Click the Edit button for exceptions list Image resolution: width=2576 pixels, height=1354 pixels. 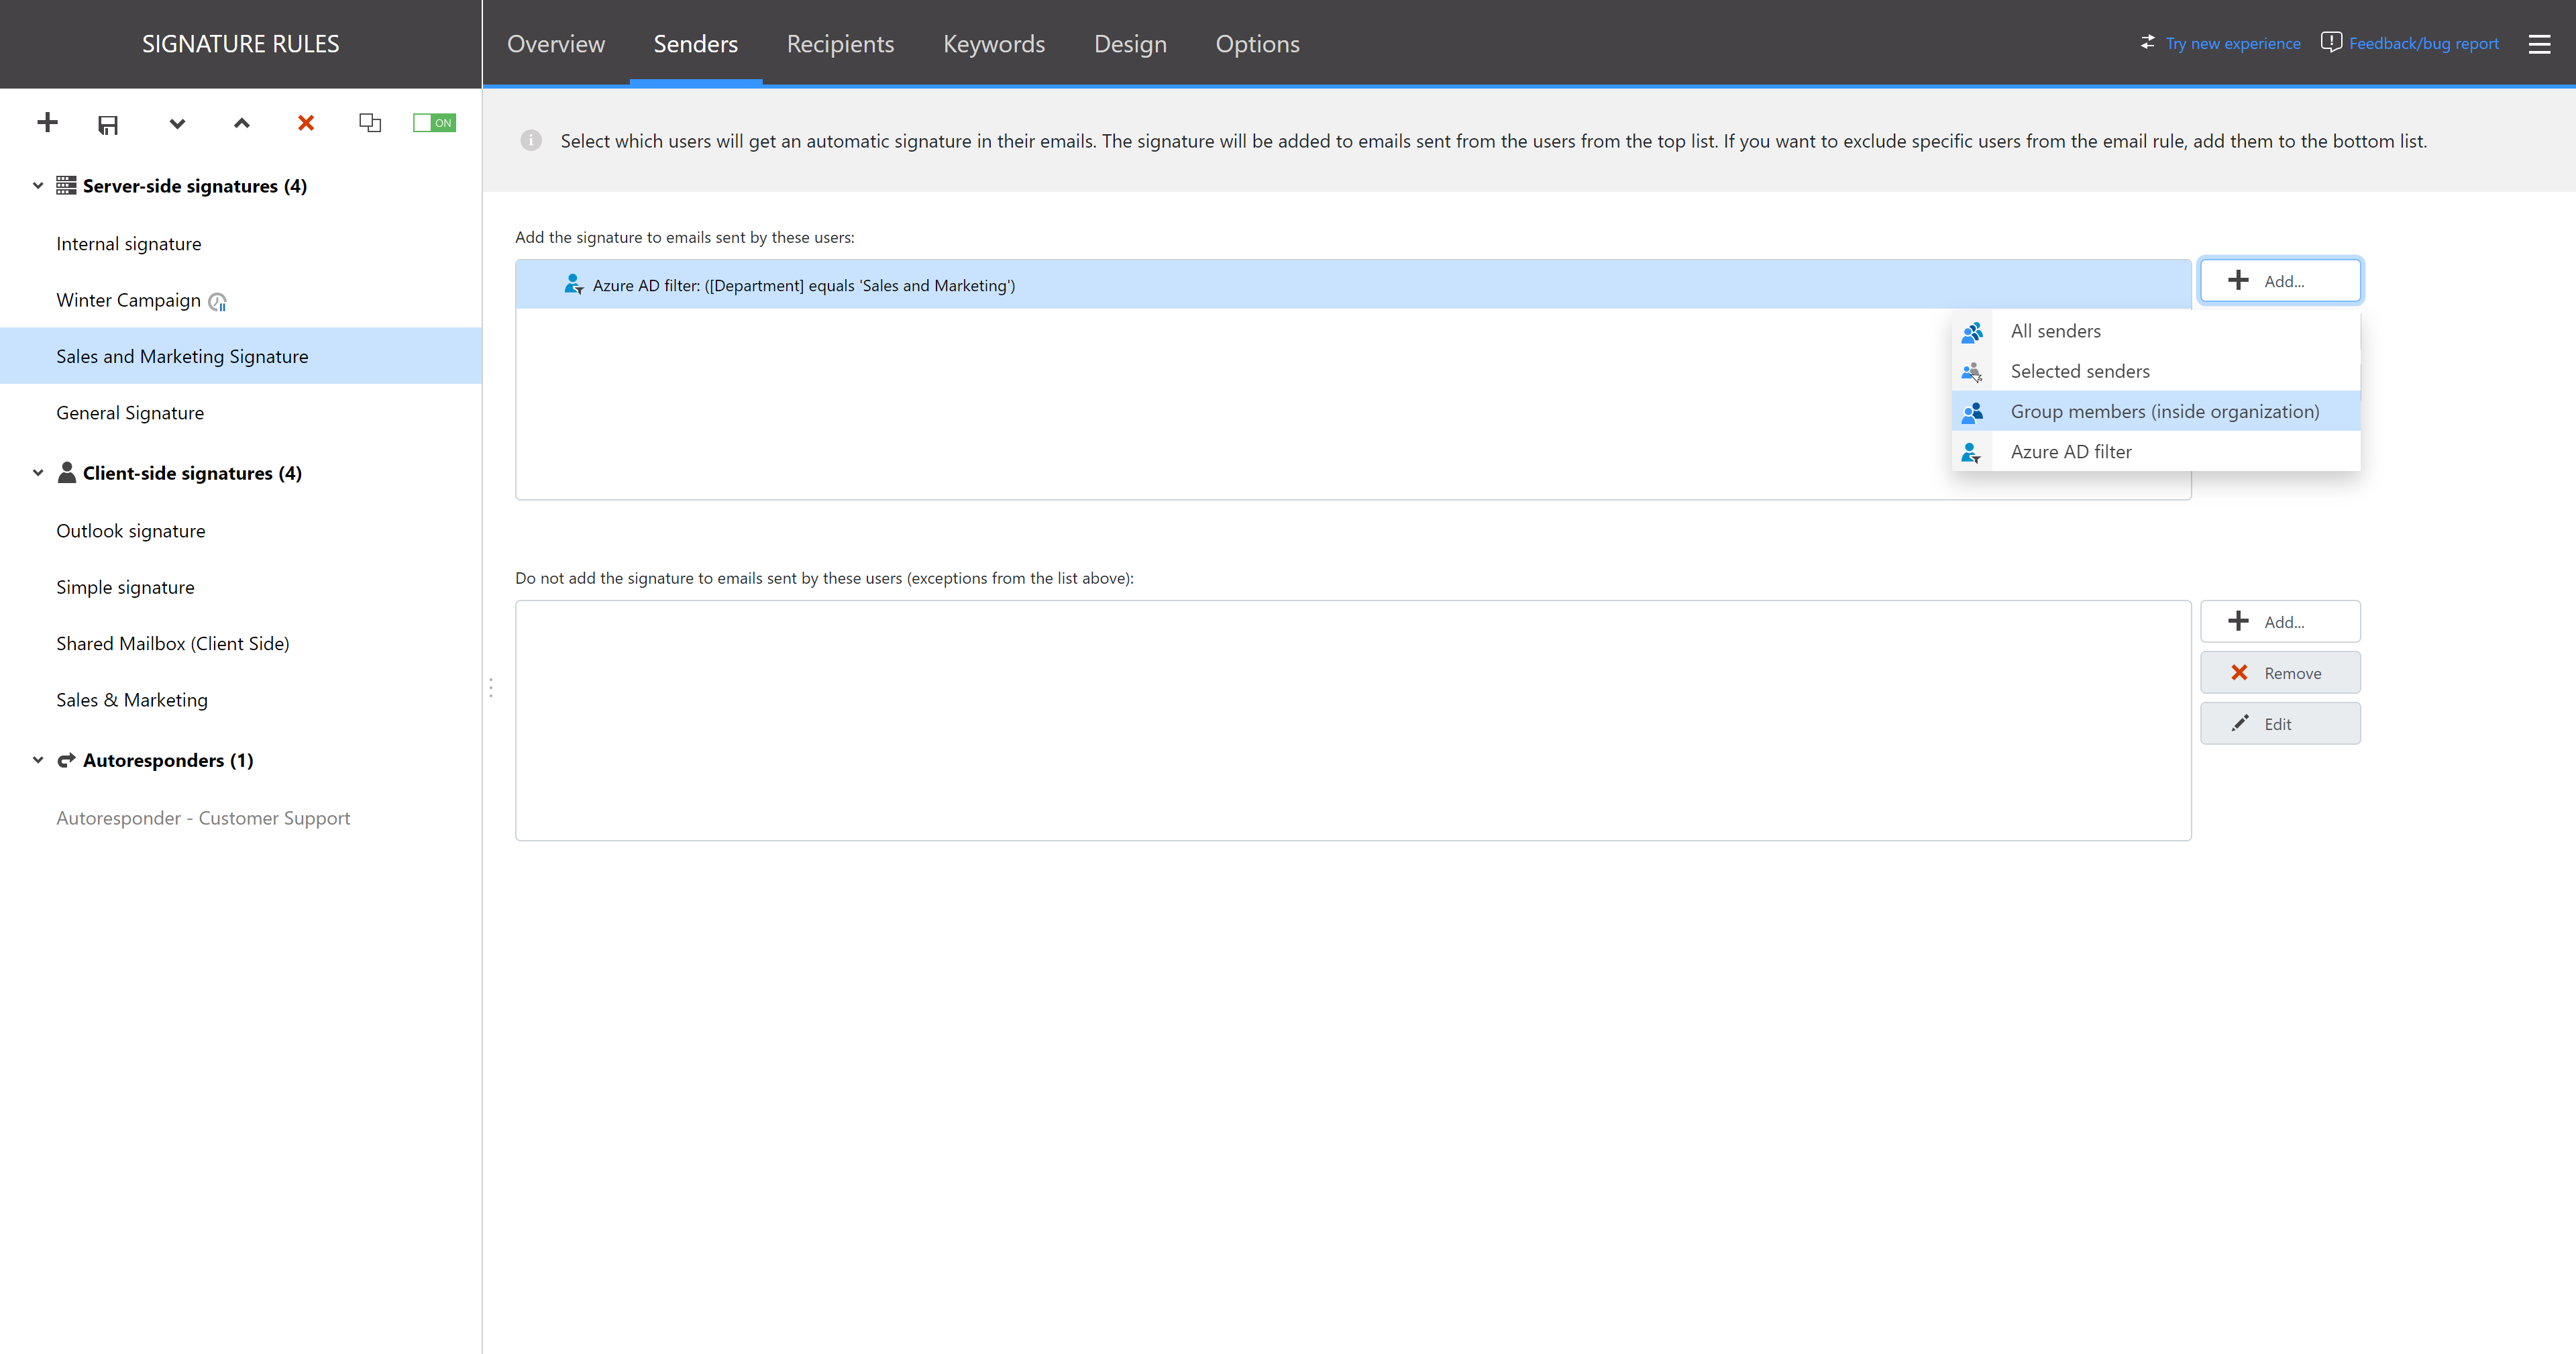[x=2280, y=723]
